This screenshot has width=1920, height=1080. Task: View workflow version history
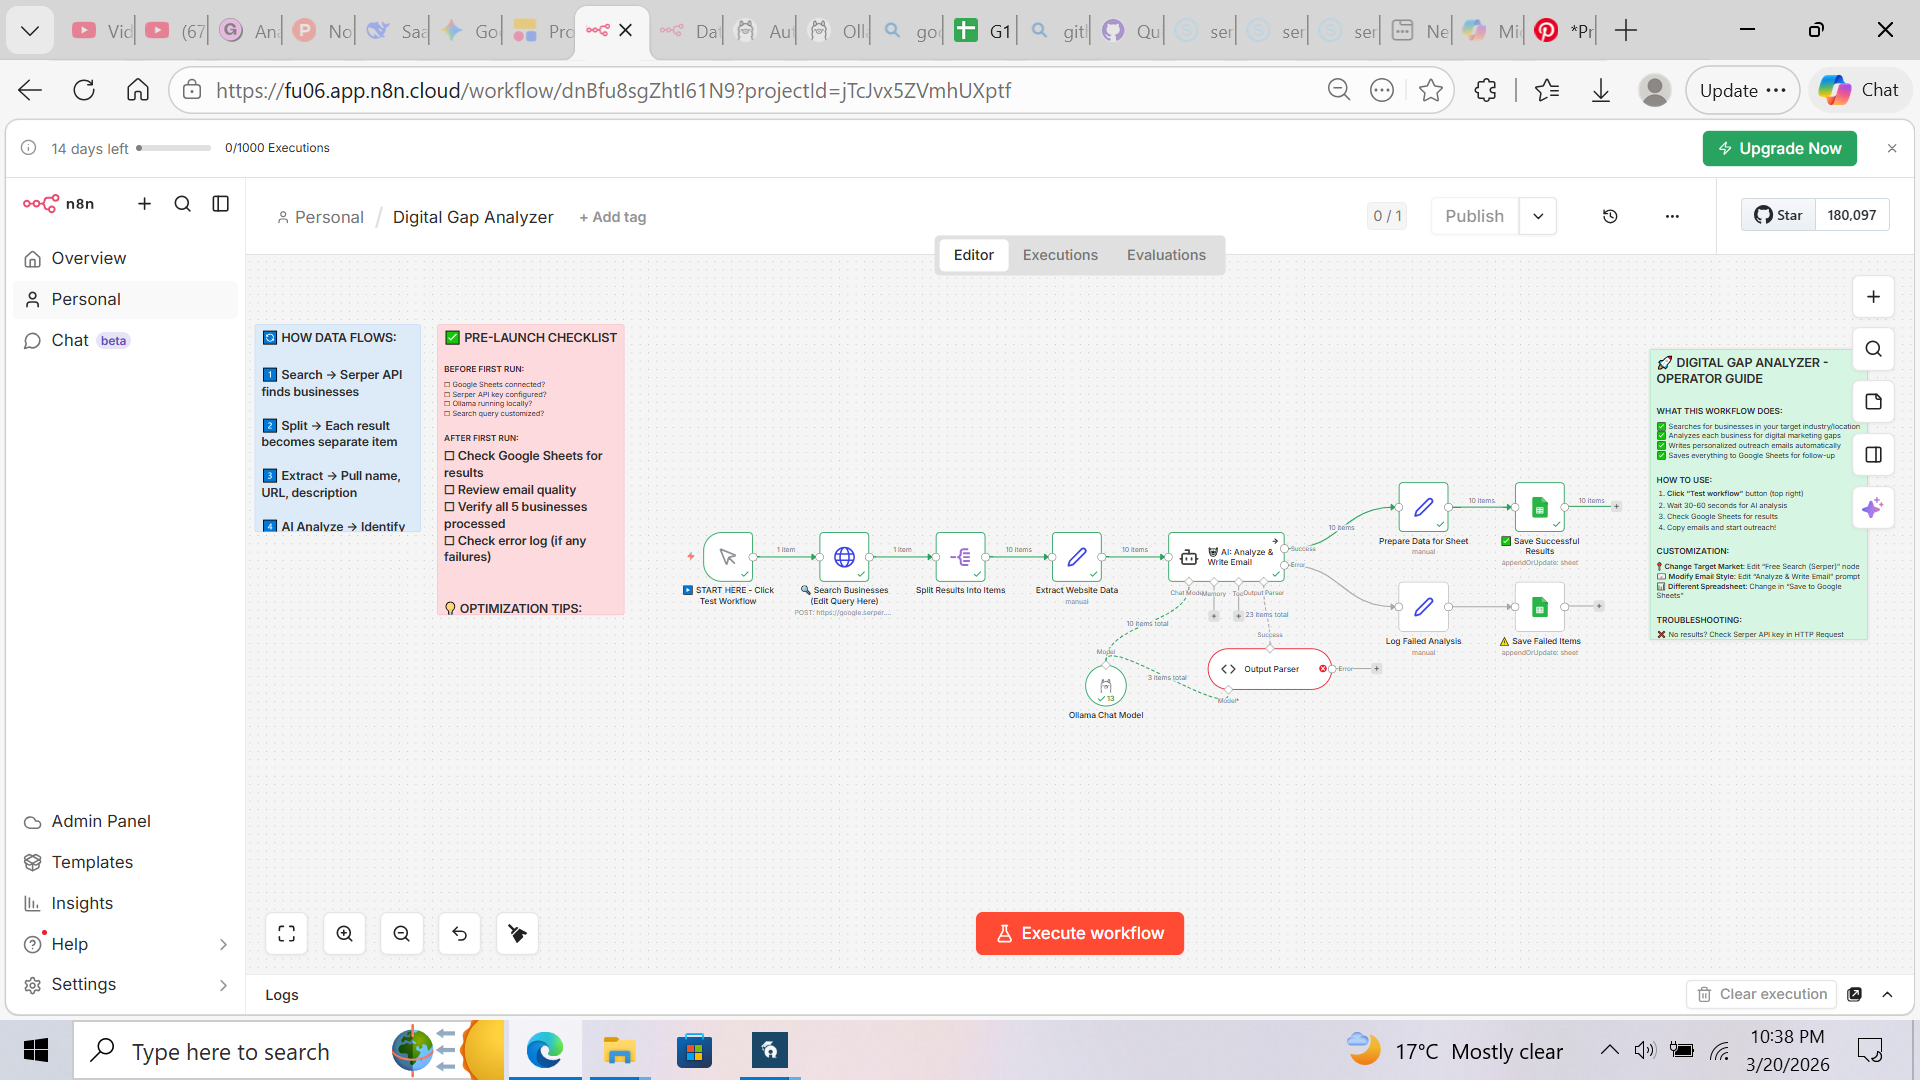click(1610, 216)
